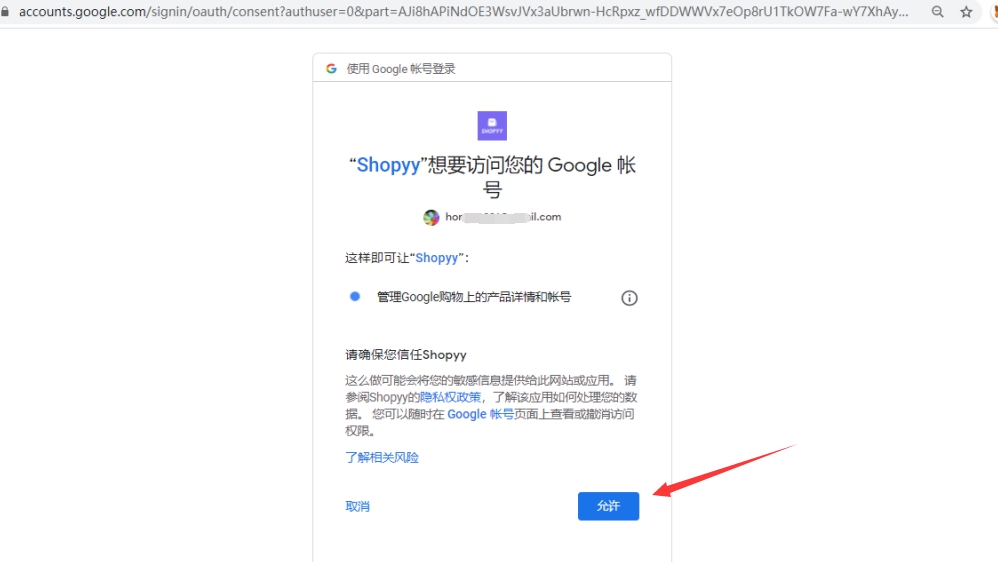This screenshot has width=998, height=562.
Task: Click the purple Shopyy app logo
Action: pyautogui.click(x=492, y=126)
